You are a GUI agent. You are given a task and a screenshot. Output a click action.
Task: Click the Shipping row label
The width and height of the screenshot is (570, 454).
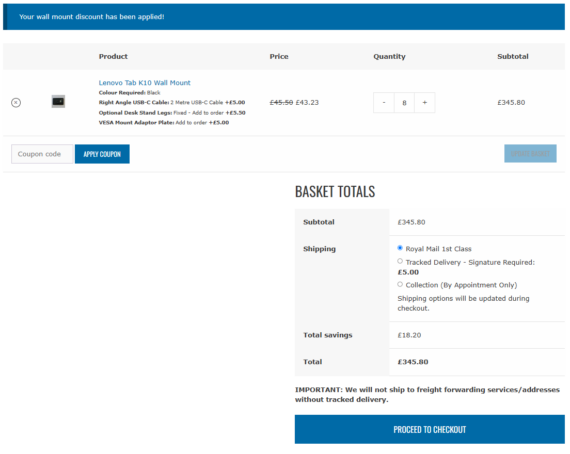coord(320,249)
